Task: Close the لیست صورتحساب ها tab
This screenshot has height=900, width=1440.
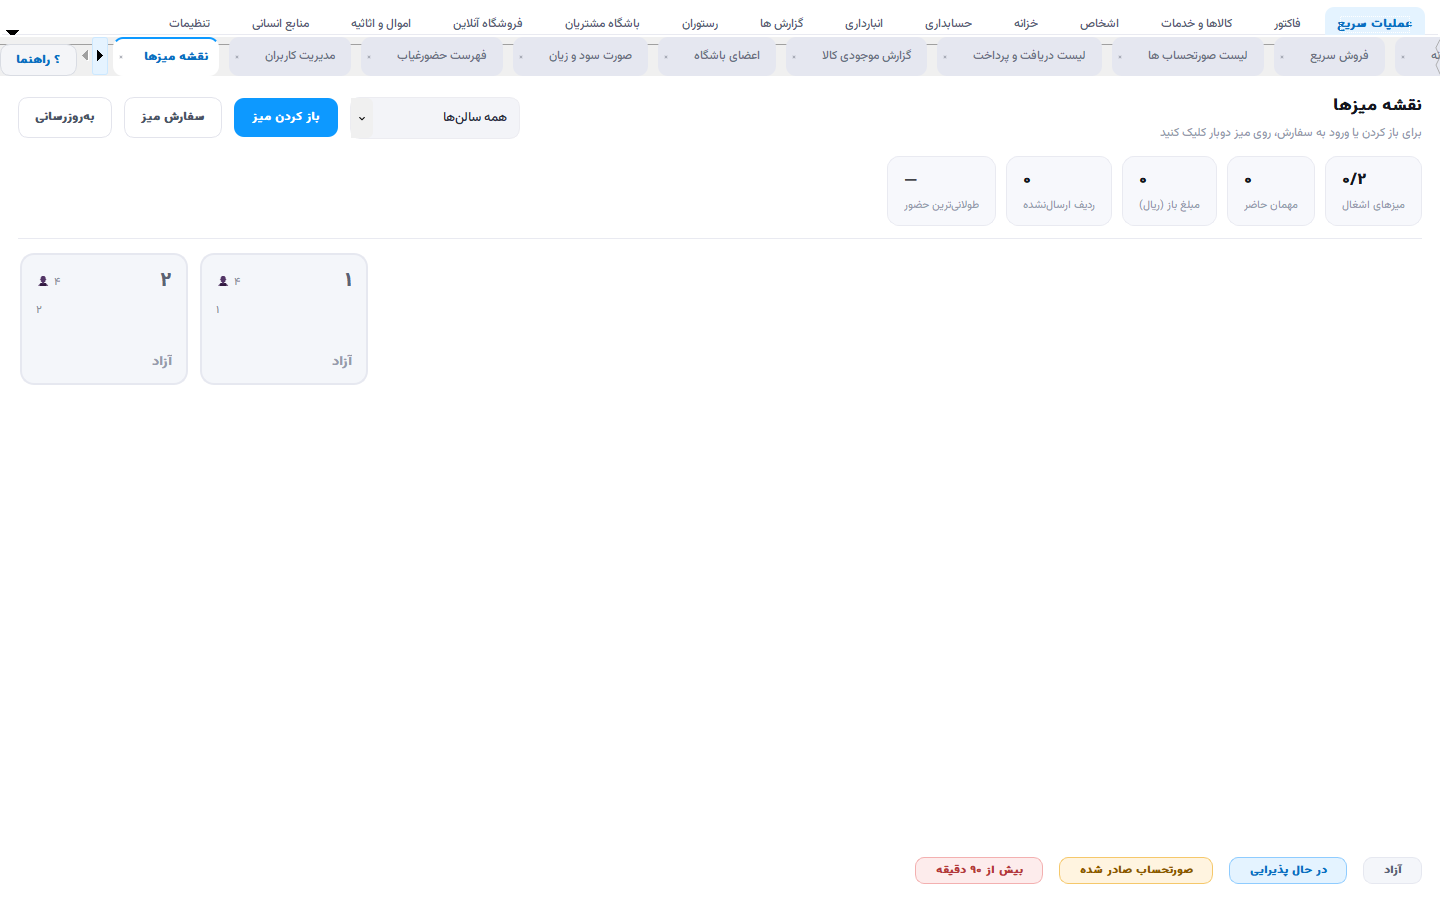Action: pyautogui.click(x=1119, y=57)
